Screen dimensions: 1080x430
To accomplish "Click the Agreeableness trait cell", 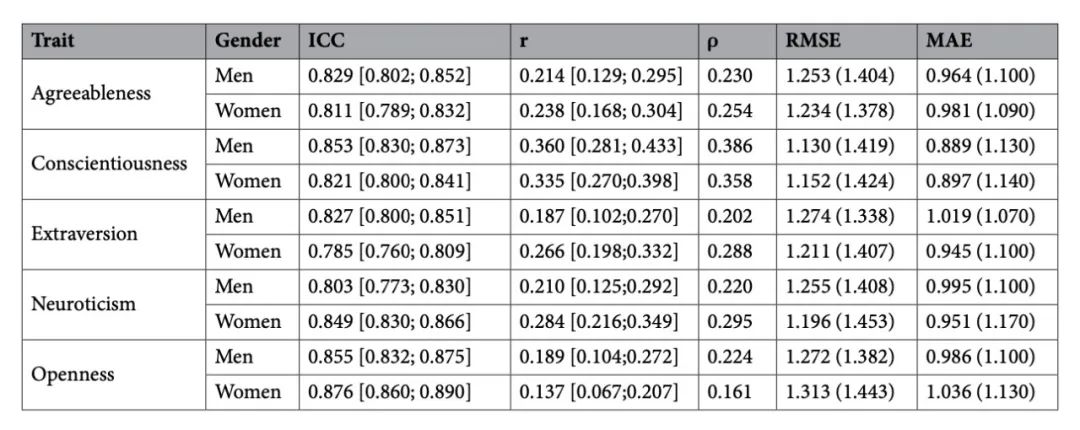I will [x=114, y=94].
